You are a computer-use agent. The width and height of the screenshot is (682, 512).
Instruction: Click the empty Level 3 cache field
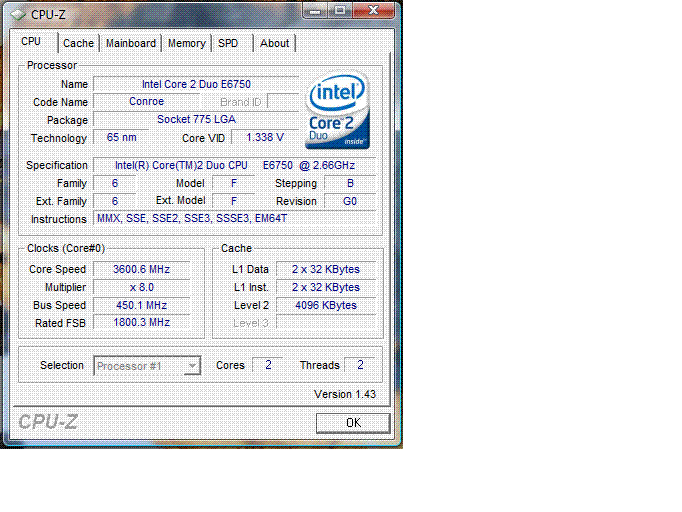point(326,322)
